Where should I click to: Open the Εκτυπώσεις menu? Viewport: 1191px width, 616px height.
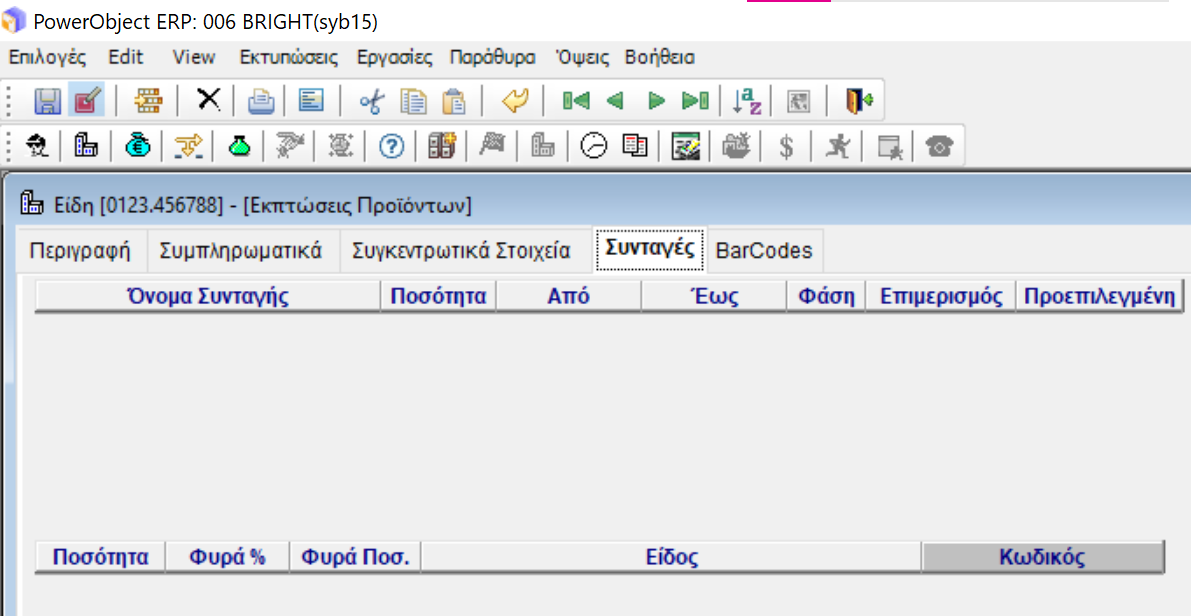click(x=288, y=57)
